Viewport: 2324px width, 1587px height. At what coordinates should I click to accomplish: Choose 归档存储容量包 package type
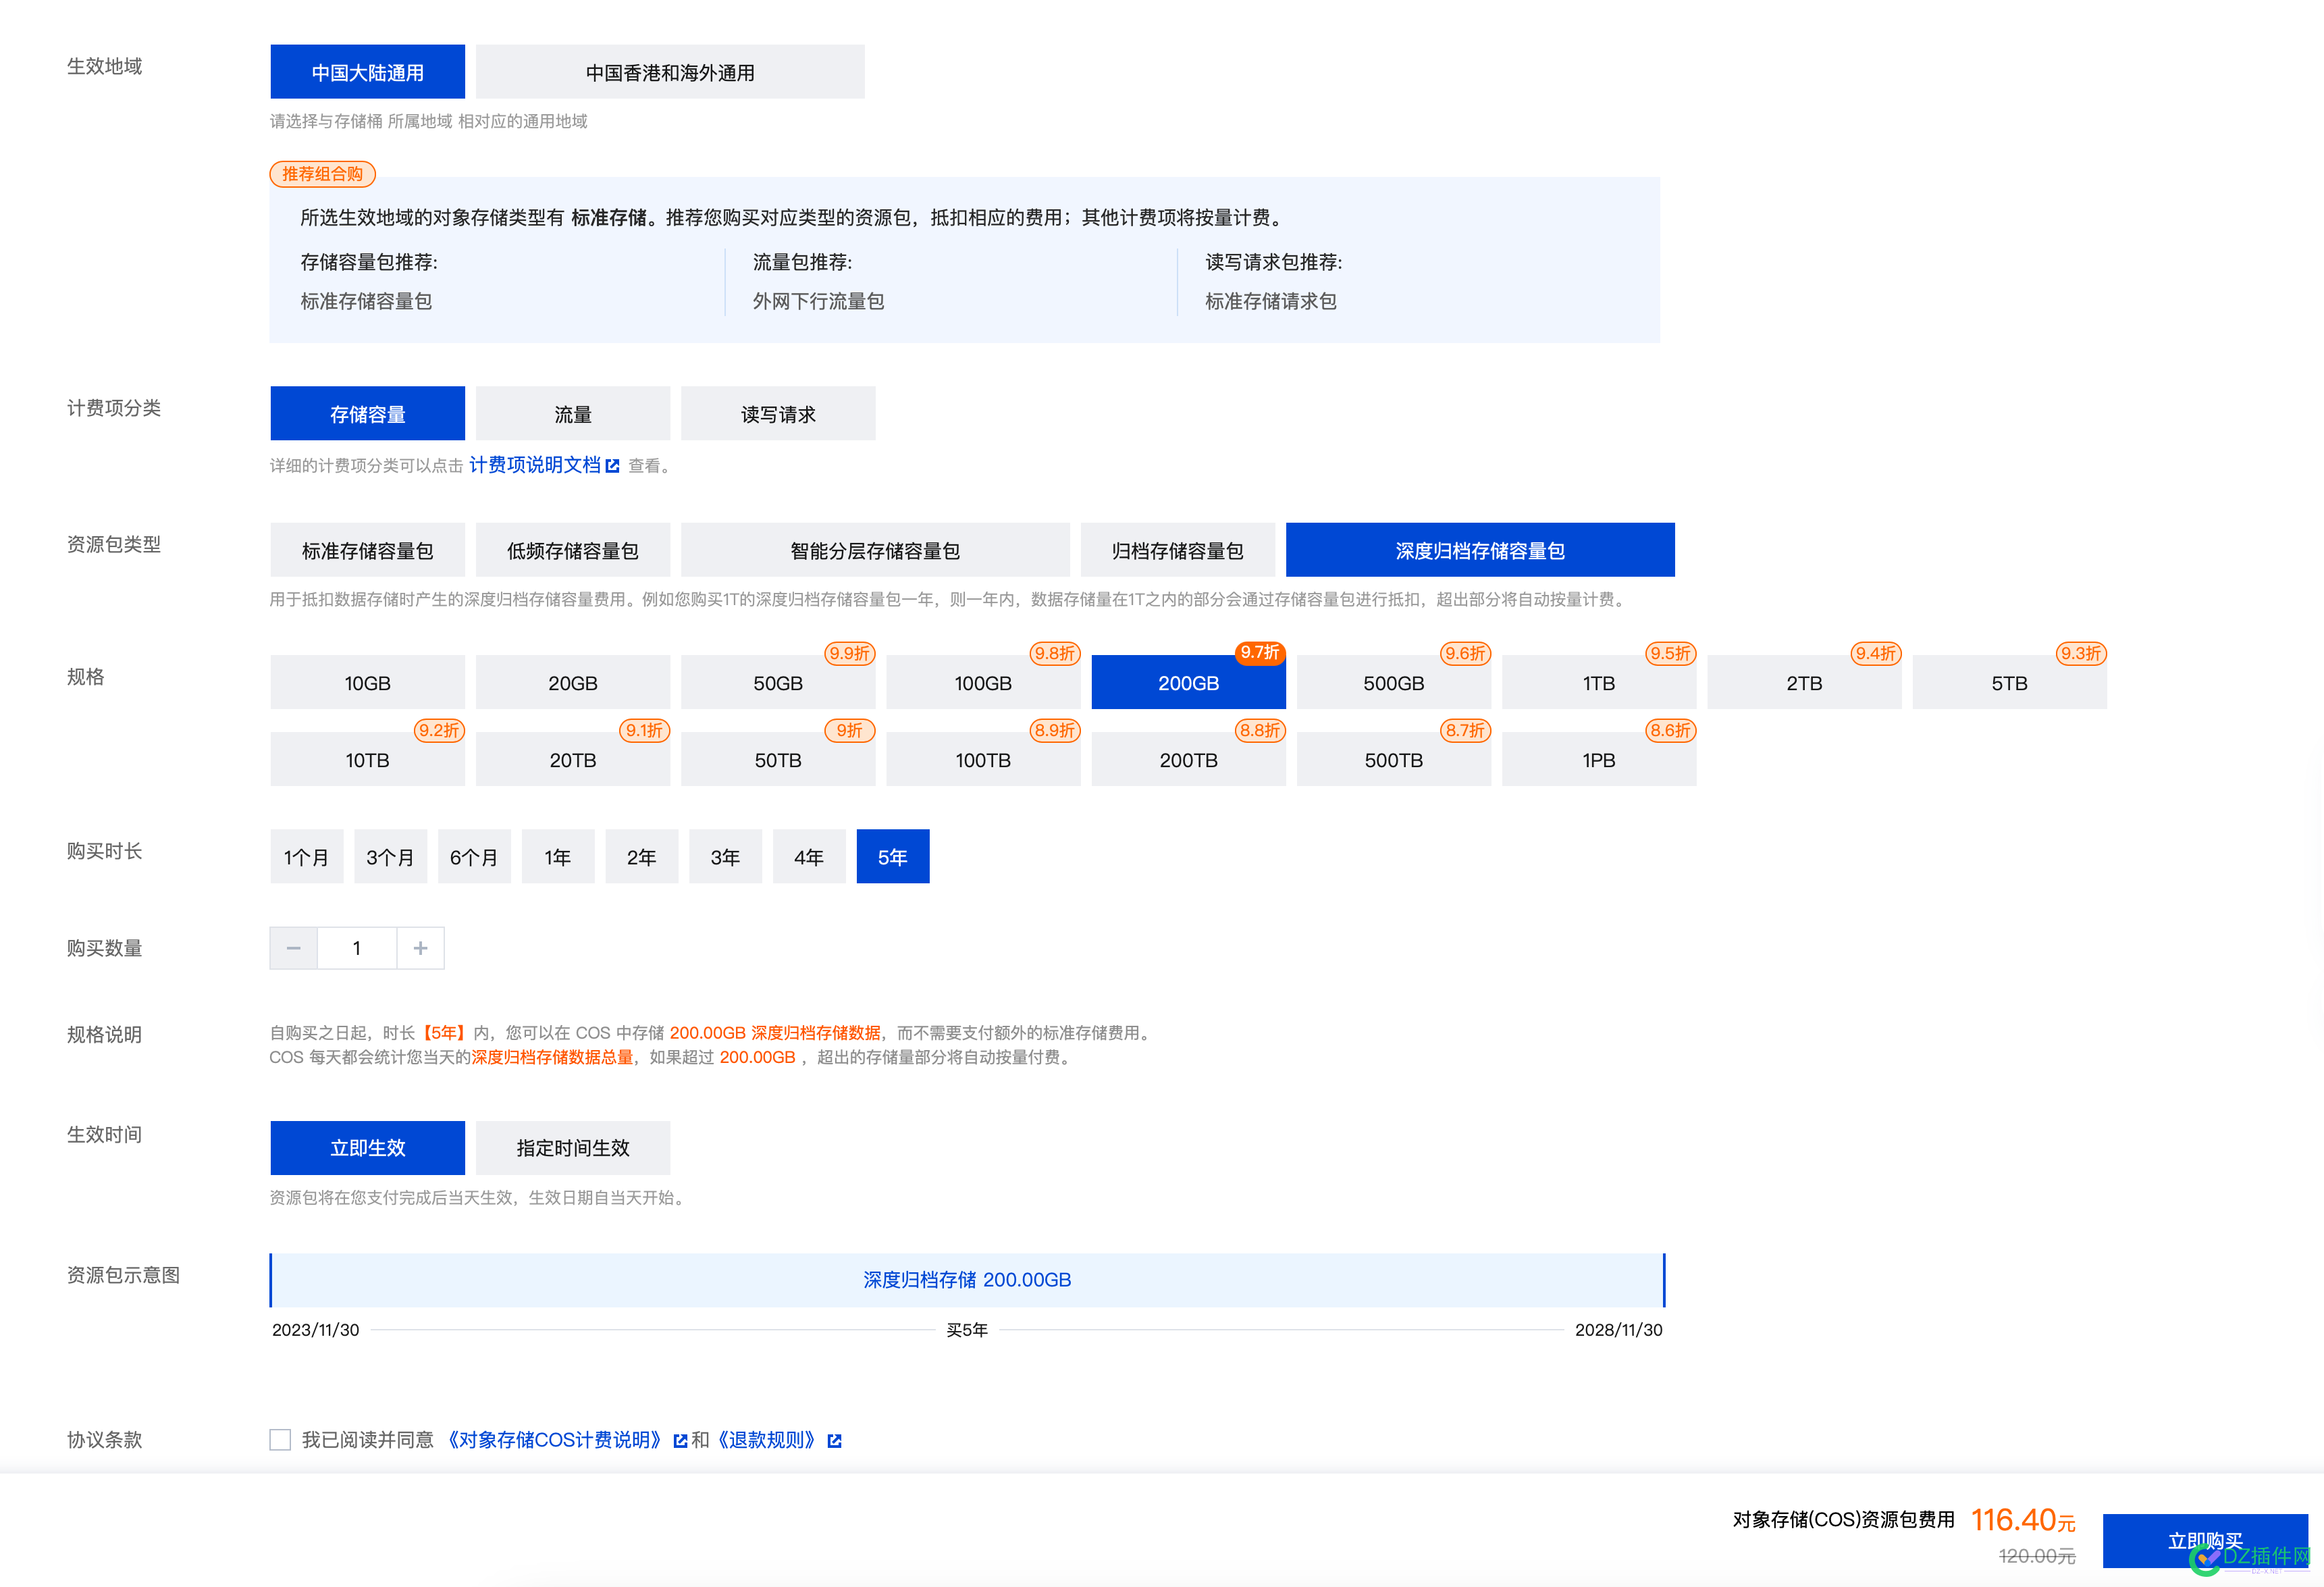tap(1178, 550)
